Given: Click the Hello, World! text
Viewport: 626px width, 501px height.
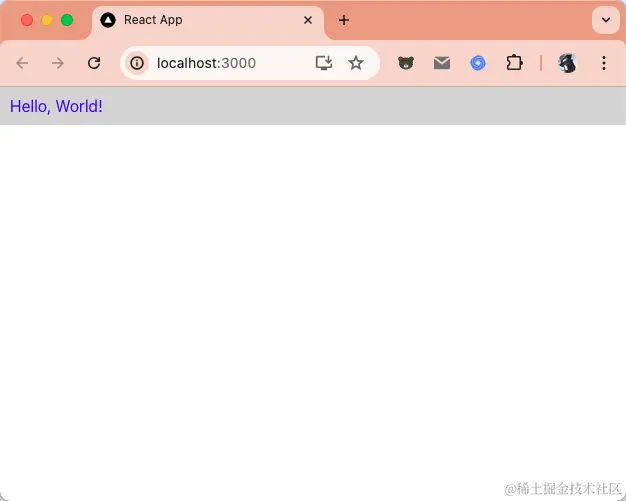Looking at the screenshot, I should click(x=56, y=106).
